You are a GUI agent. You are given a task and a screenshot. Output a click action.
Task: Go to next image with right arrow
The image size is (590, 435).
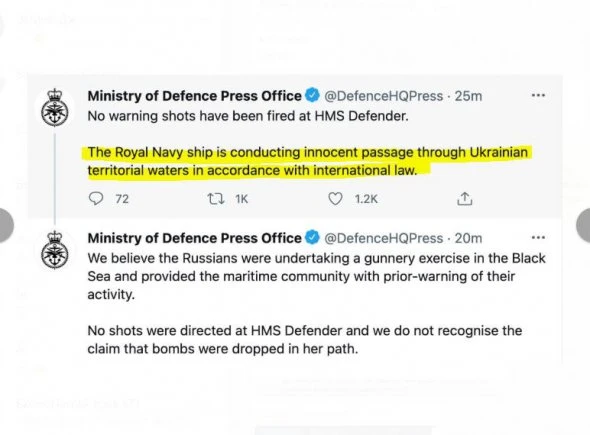(583, 225)
